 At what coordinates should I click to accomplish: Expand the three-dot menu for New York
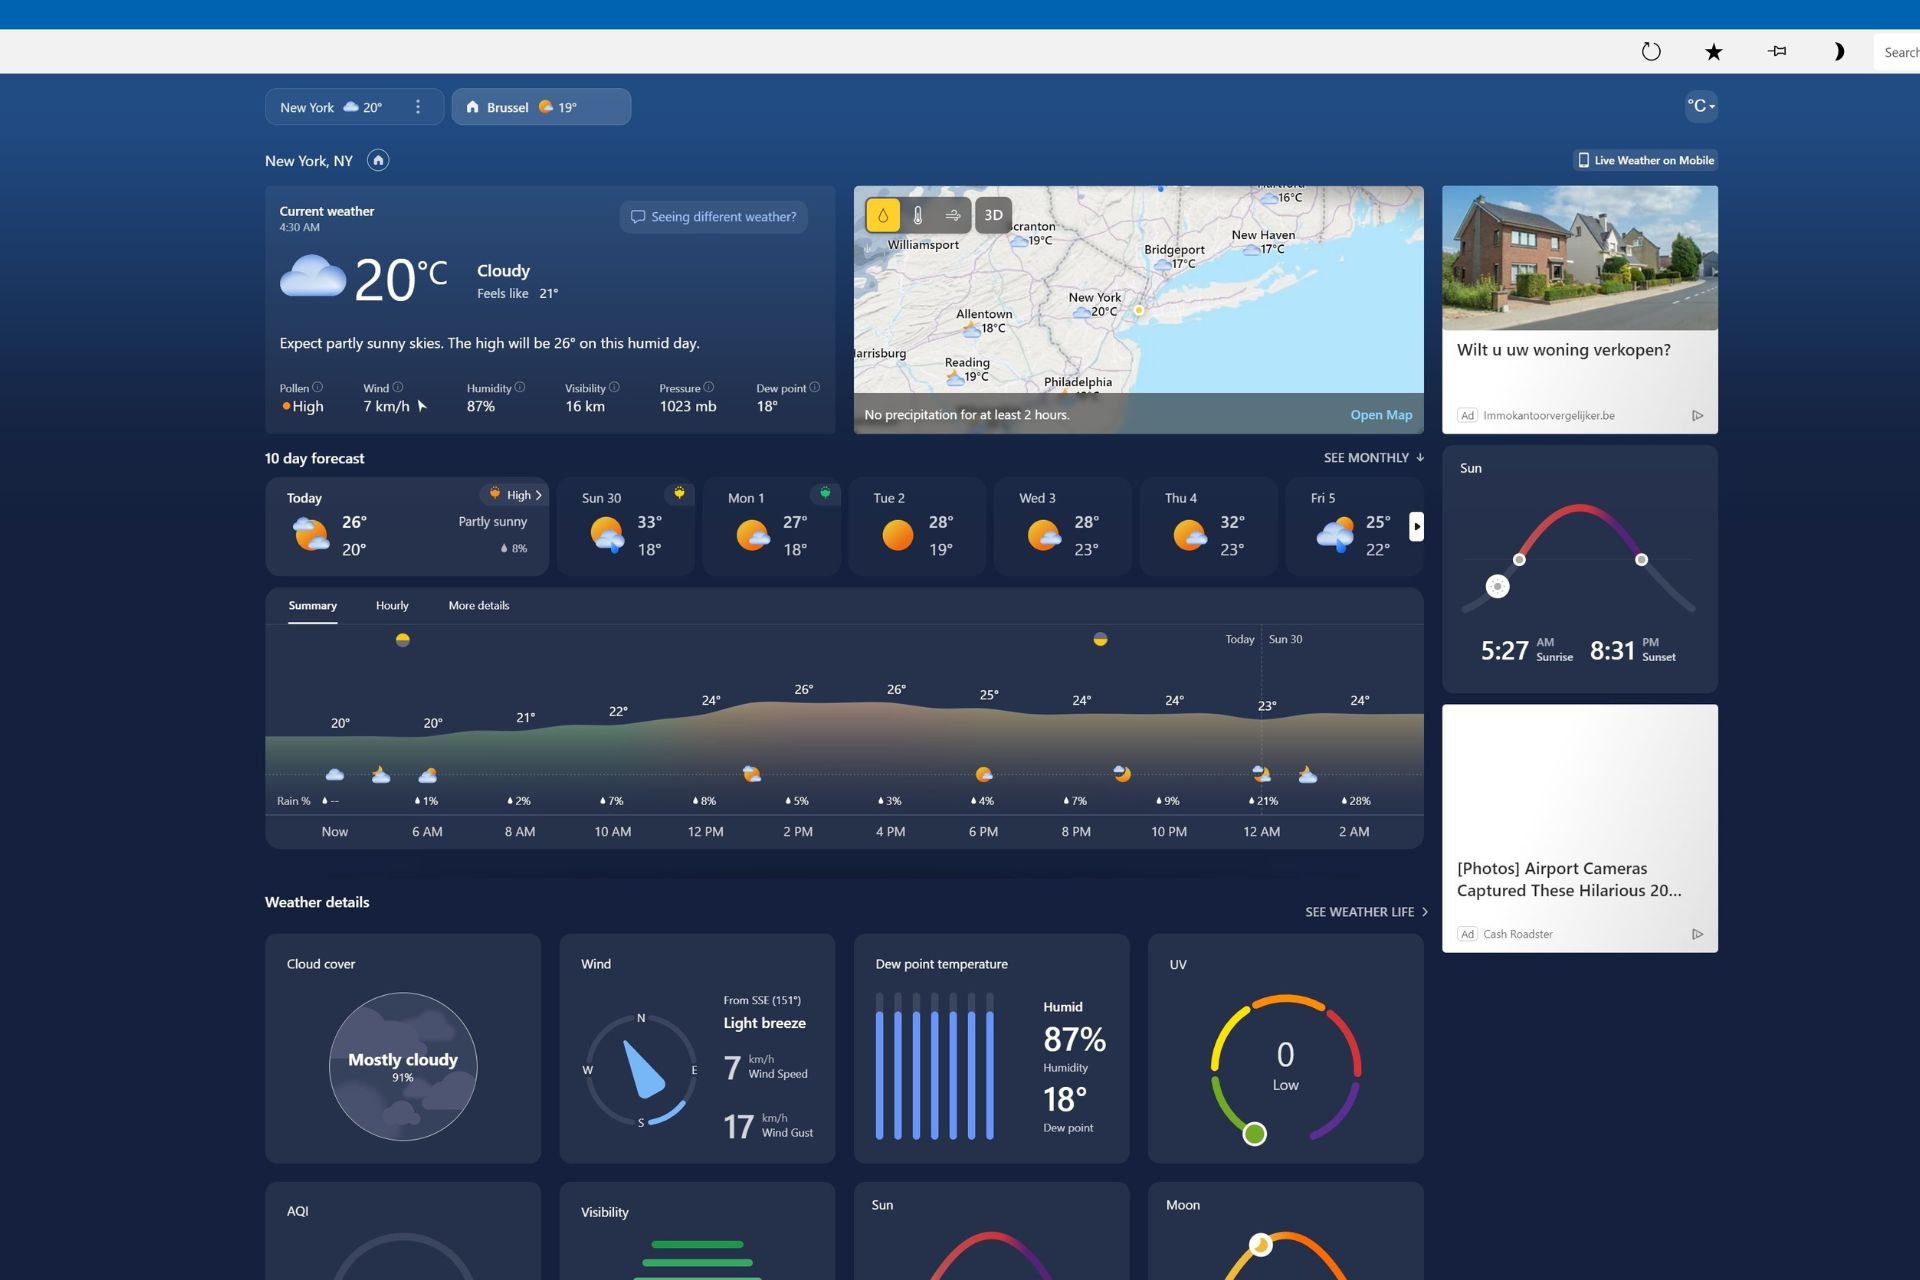click(419, 106)
